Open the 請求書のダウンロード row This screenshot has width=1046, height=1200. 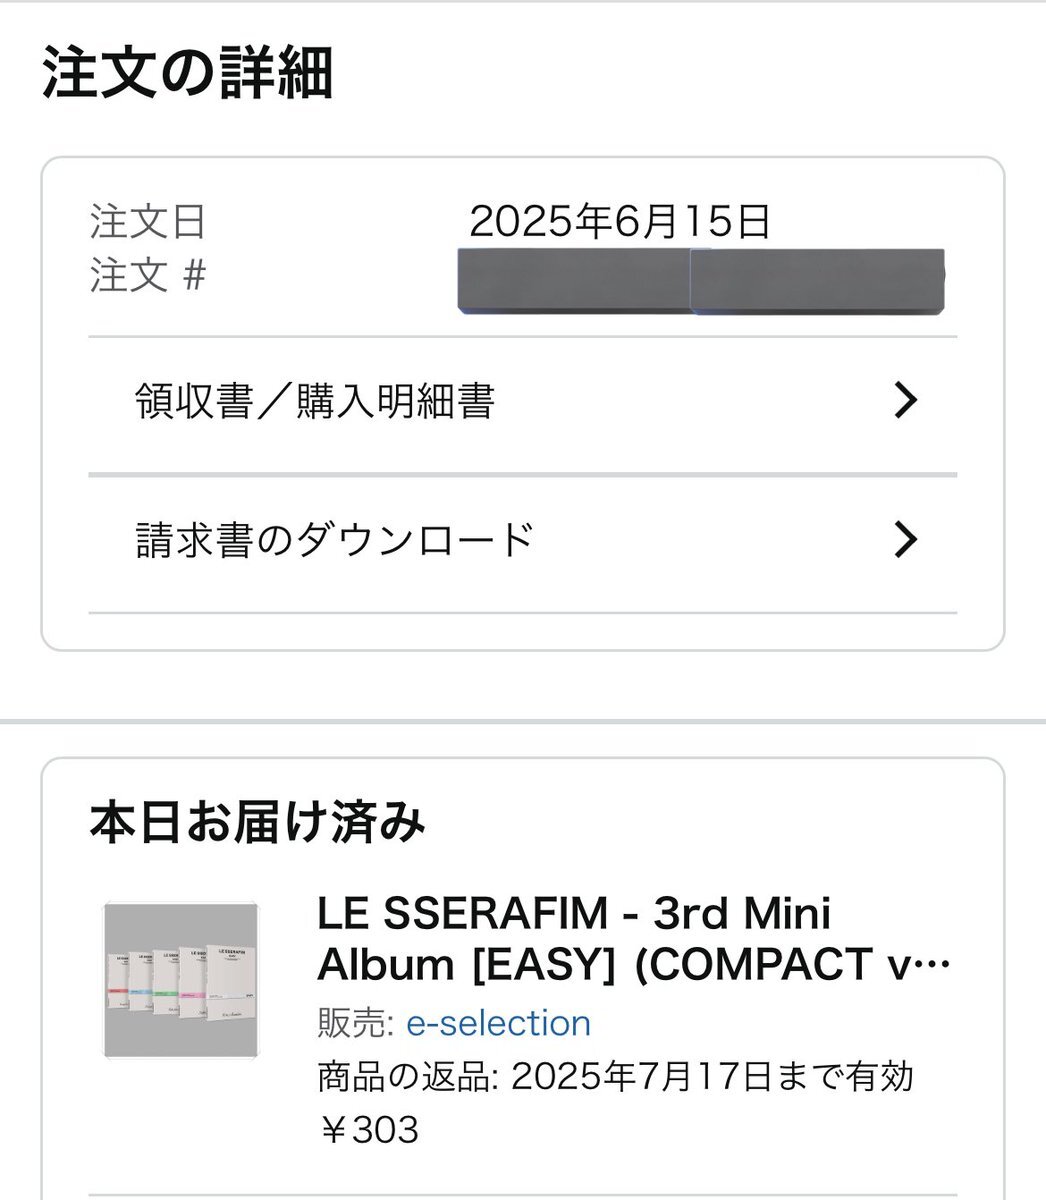click(523, 543)
